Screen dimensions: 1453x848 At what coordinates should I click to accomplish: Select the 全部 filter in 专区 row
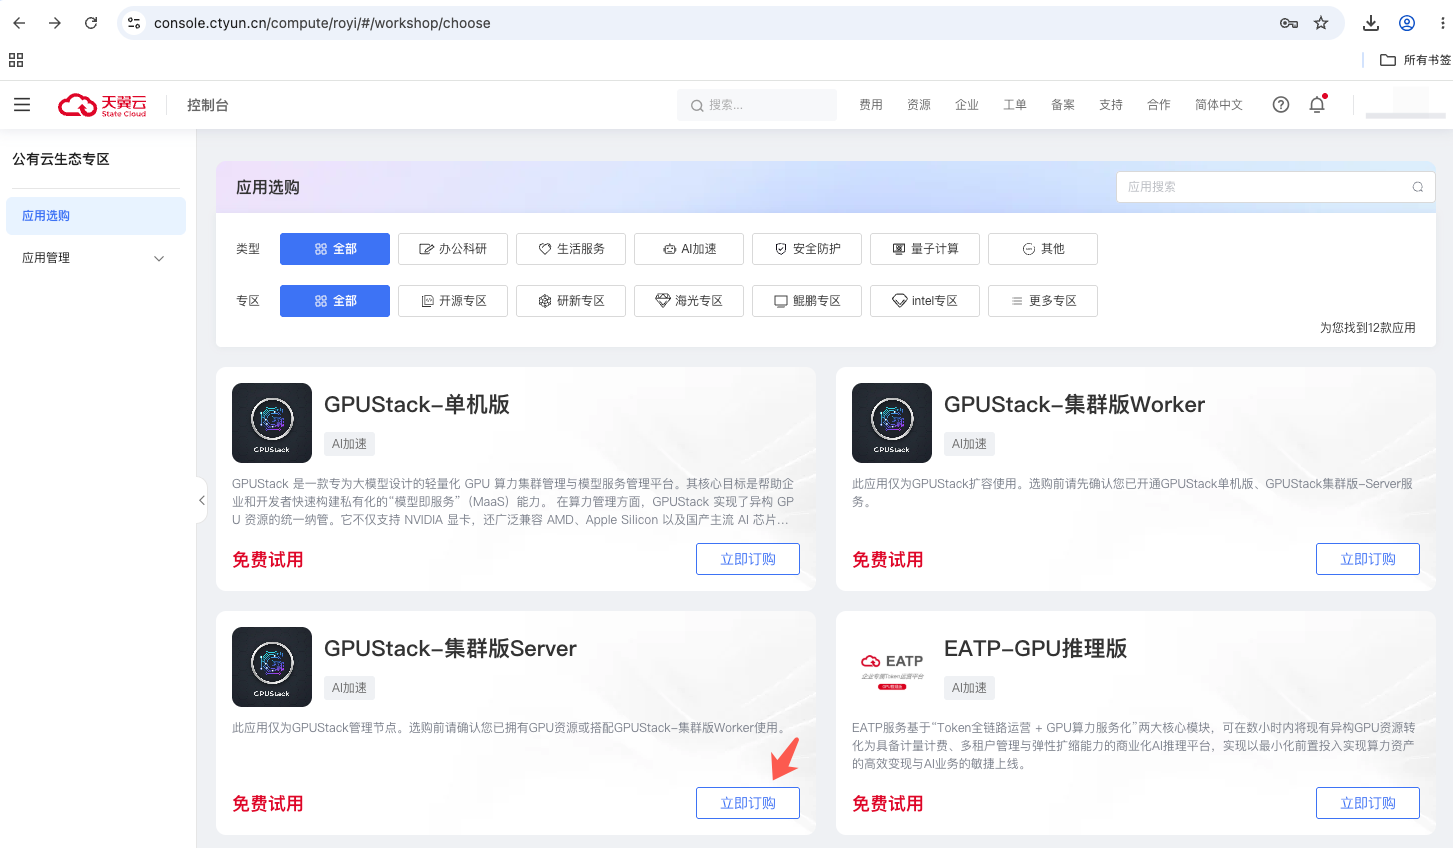click(x=335, y=301)
